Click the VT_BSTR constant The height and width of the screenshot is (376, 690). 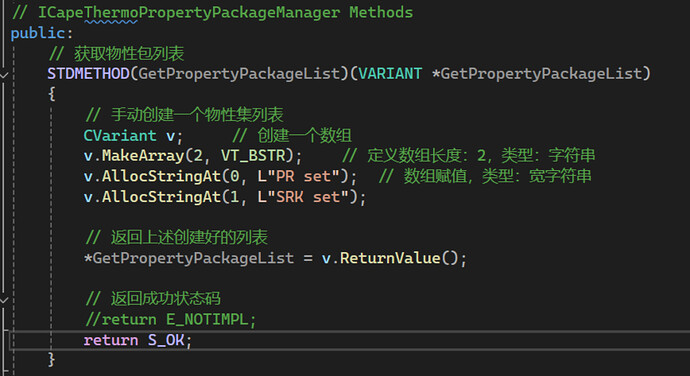(x=253, y=155)
